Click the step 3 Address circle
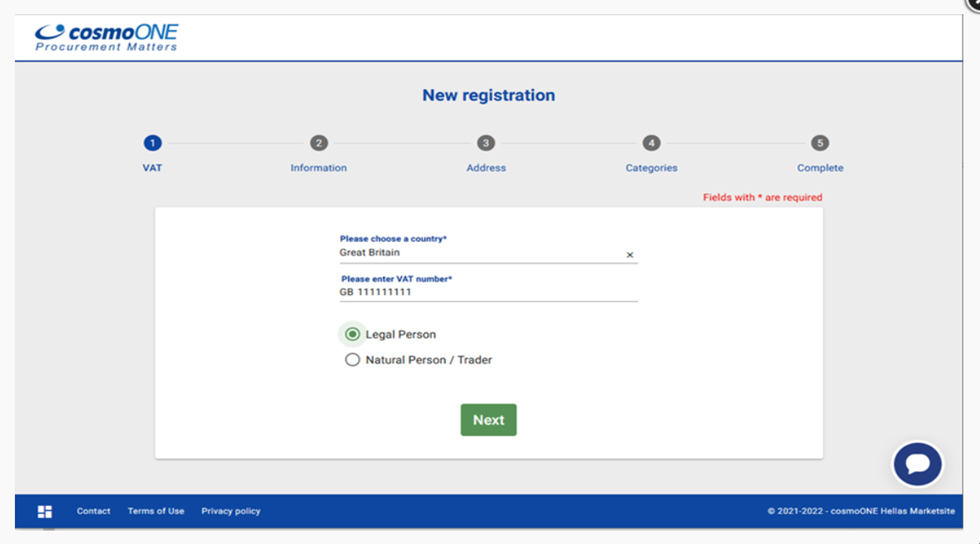Screen dimensions: 980x544 [x=486, y=143]
